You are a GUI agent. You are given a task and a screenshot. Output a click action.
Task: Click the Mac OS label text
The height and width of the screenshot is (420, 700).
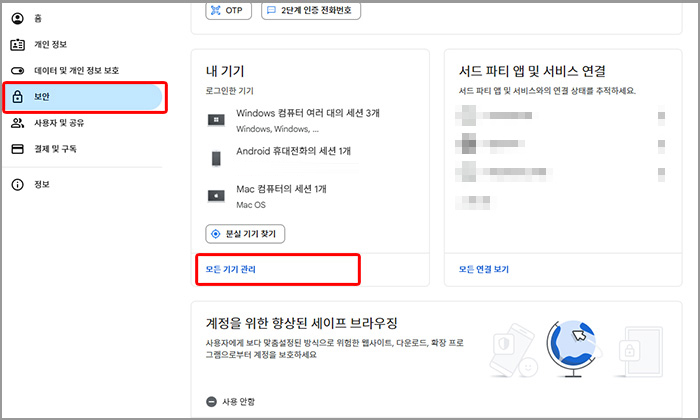click(x=251, y=205)
